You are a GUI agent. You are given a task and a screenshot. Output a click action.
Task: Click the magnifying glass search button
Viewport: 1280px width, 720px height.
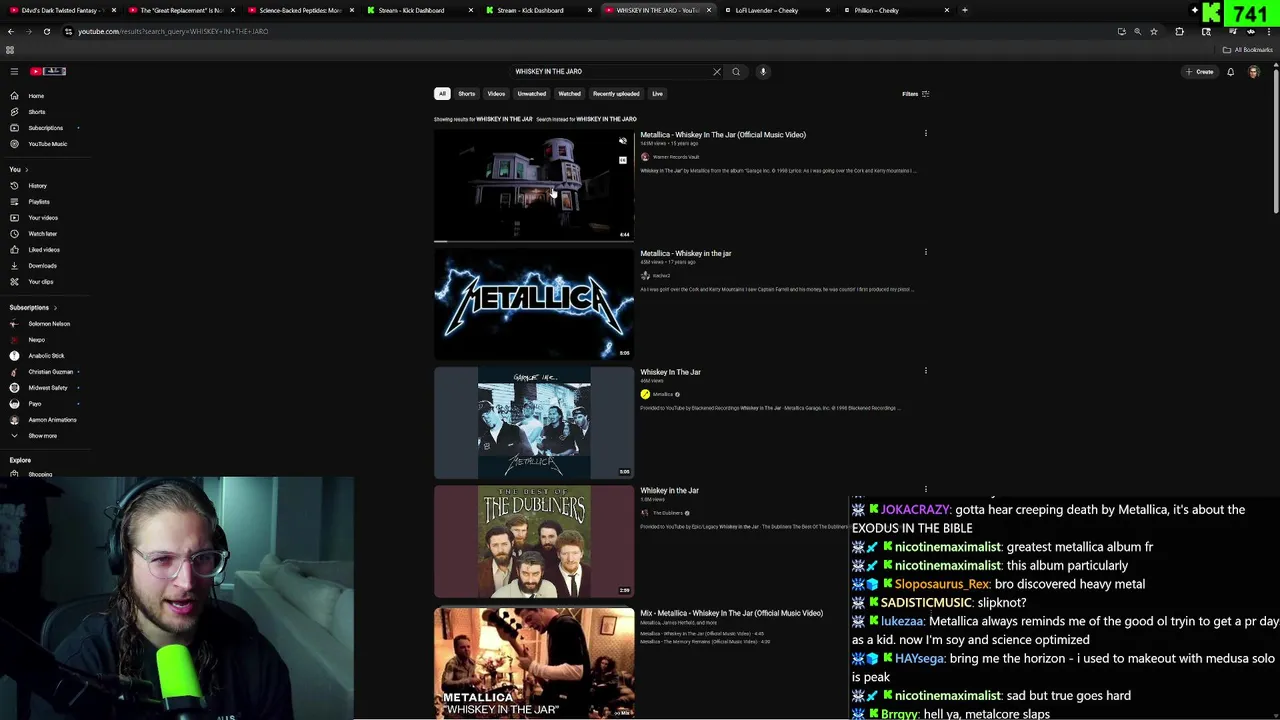click(x=736, y=72)
